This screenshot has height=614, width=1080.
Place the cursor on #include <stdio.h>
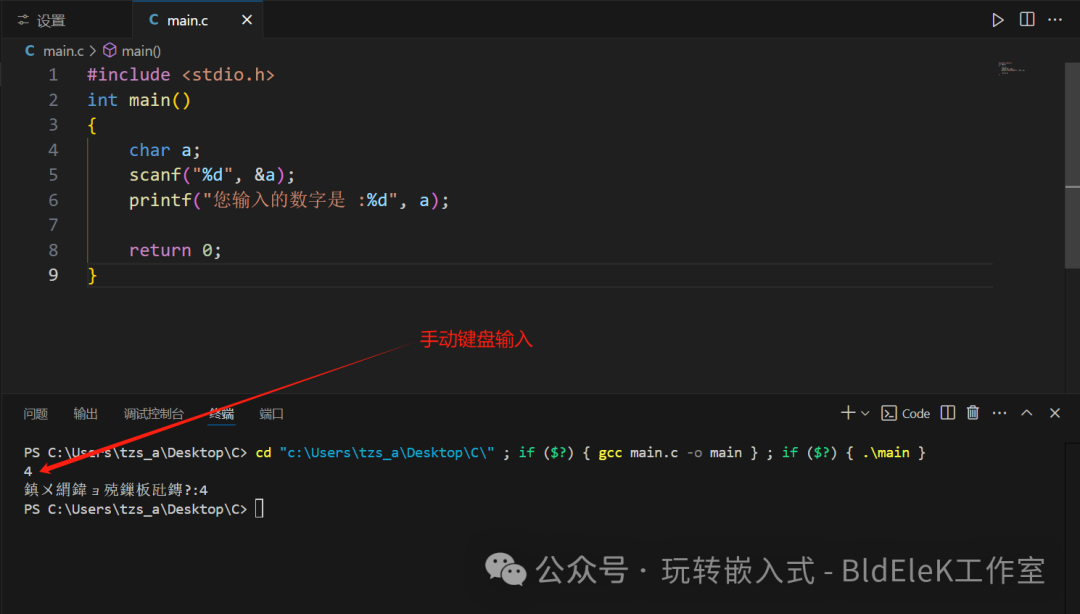click(180, 75)
